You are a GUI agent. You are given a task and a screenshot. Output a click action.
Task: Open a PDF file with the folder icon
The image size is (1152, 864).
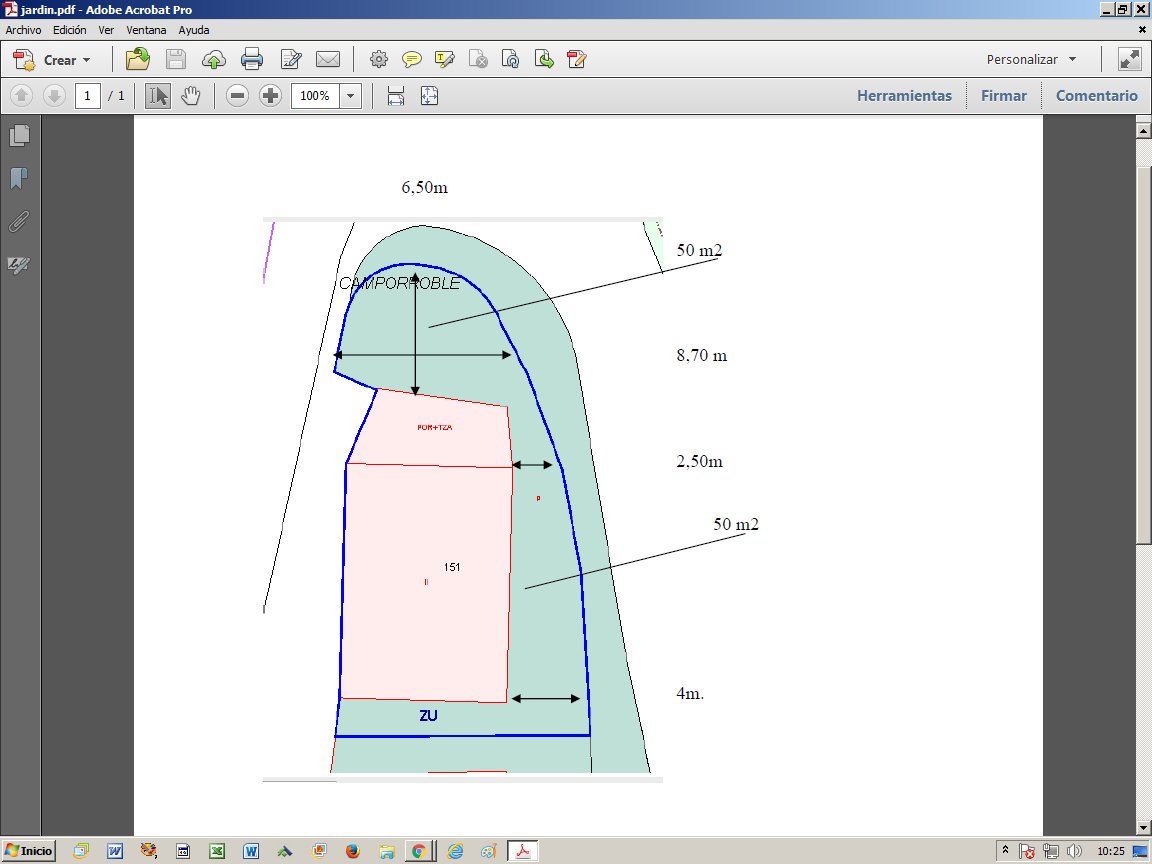point(137,59)
